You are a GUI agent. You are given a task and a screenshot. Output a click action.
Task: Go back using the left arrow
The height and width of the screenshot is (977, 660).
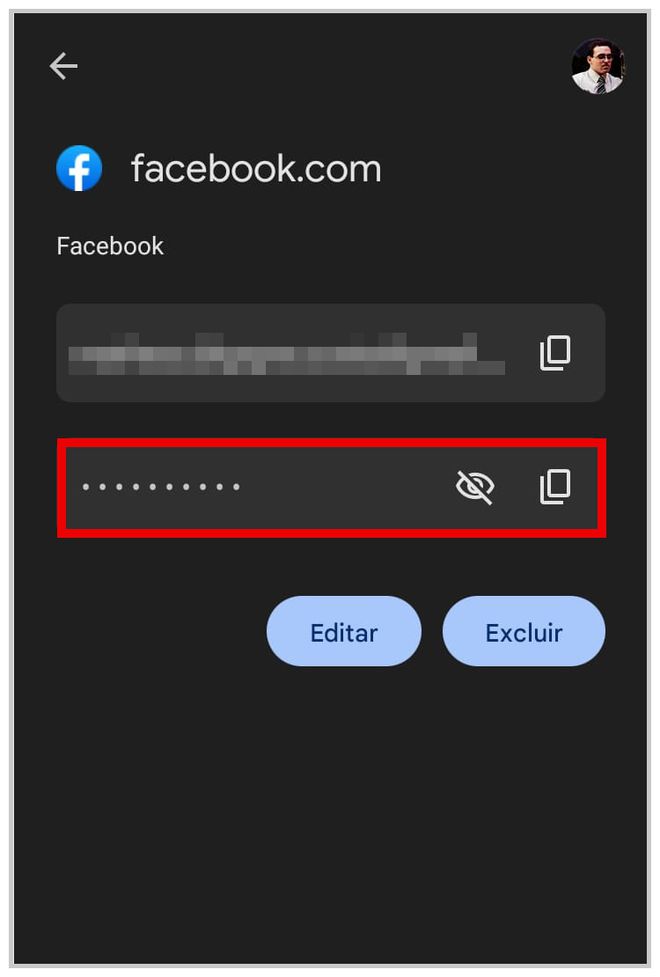[x=64, y=66]
